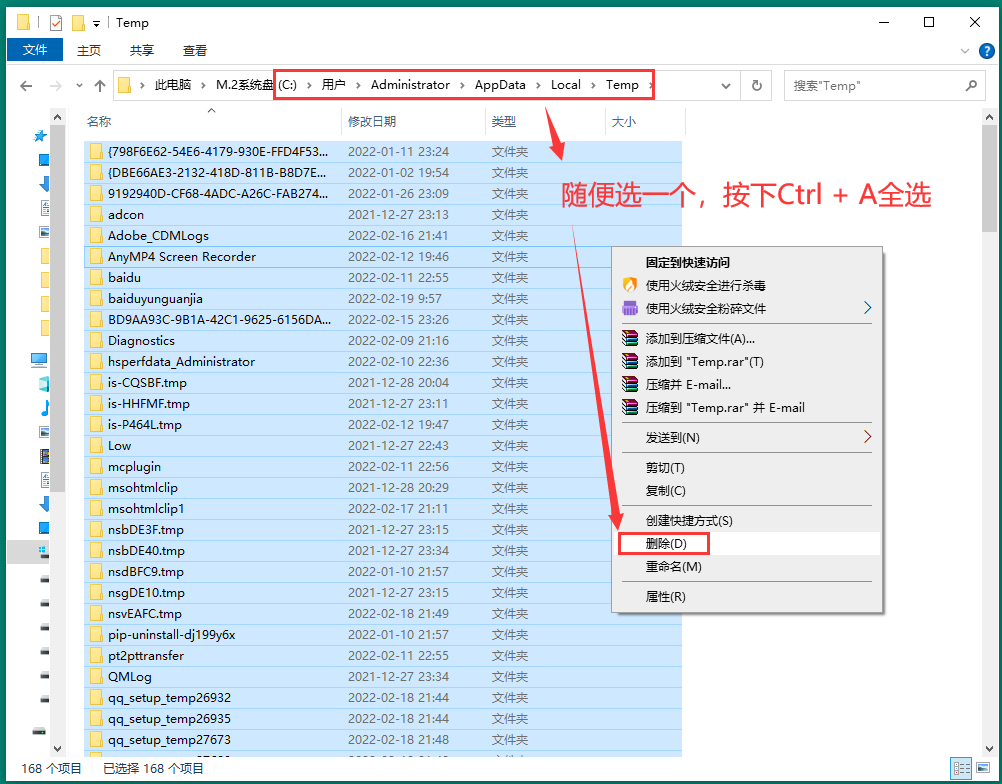The image size is (1002, 784).
Task: Open the 共享 ribbon tab
Action: coord(141,50)
